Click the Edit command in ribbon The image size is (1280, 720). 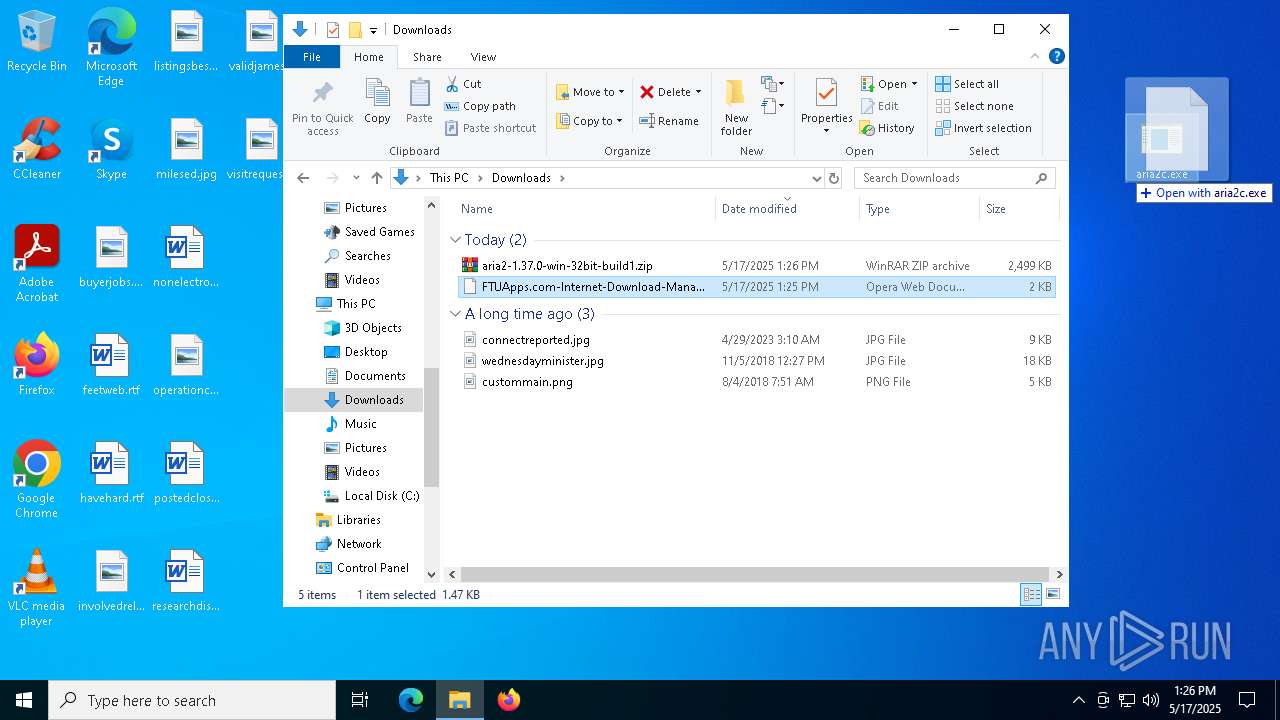point(878,106)
